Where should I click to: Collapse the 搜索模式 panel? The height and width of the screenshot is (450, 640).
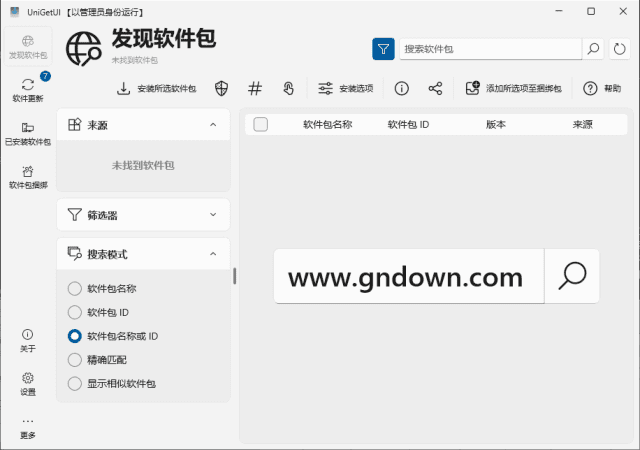click(x=213, y=254)
